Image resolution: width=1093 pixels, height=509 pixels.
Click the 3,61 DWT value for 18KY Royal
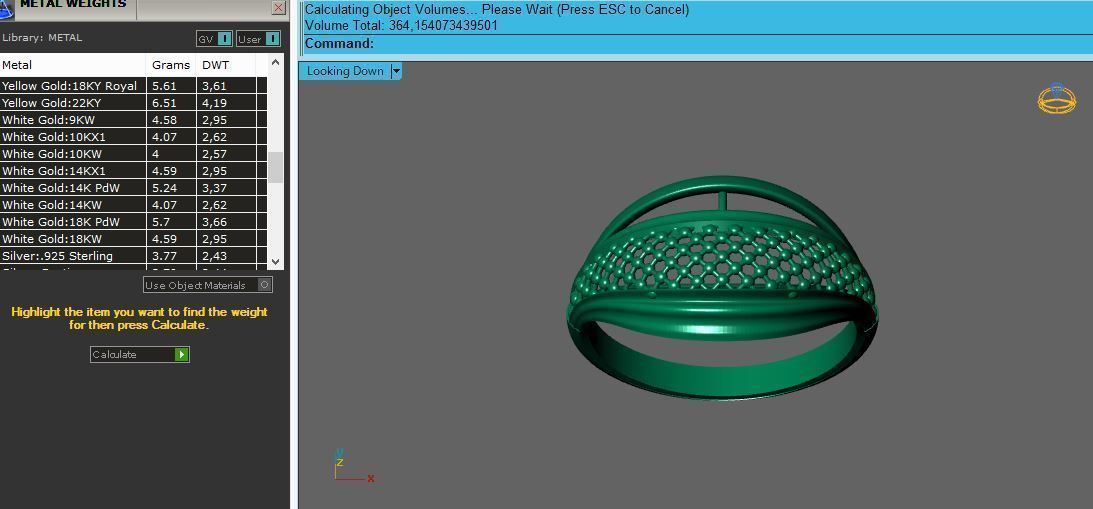click(215, 86)
